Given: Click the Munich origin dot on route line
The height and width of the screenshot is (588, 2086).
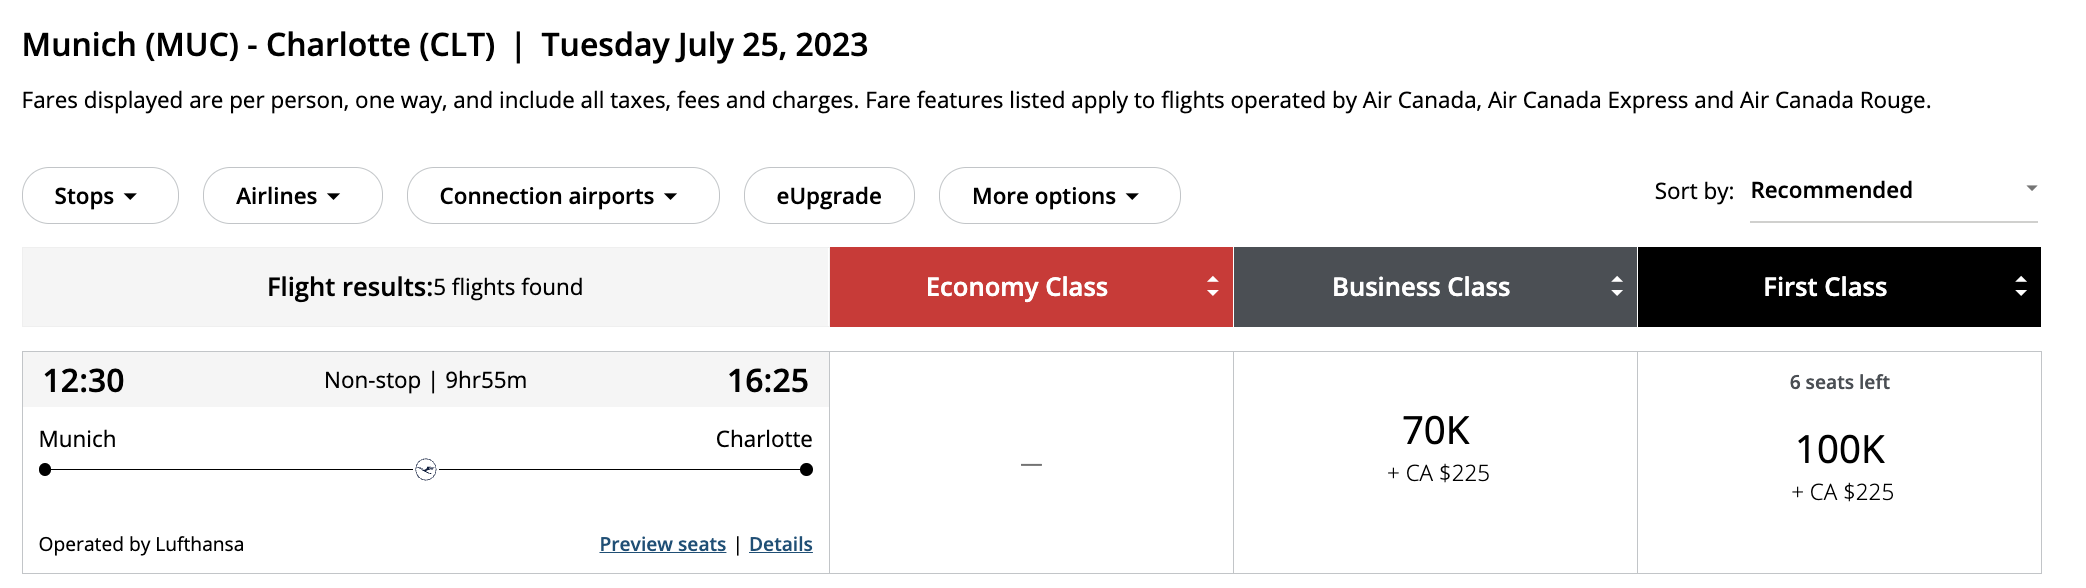Looking at the screenshot, I should tap(45, 469).
